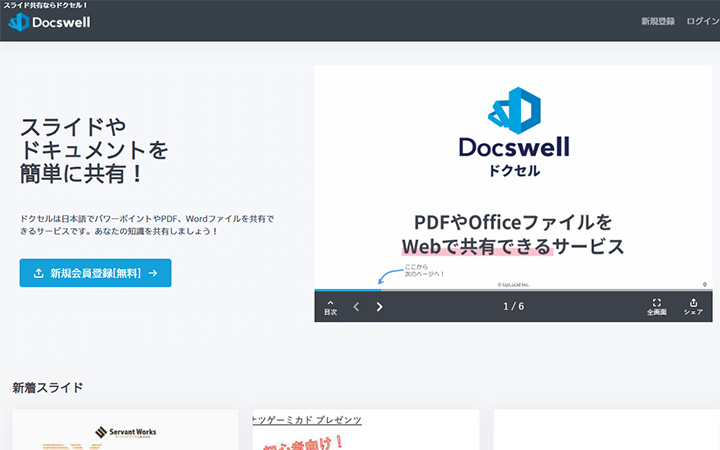Open the 目次 table of contents expander
Image resolution: width=720 pixels, height=450 pixels.
(x=331, y=307)
